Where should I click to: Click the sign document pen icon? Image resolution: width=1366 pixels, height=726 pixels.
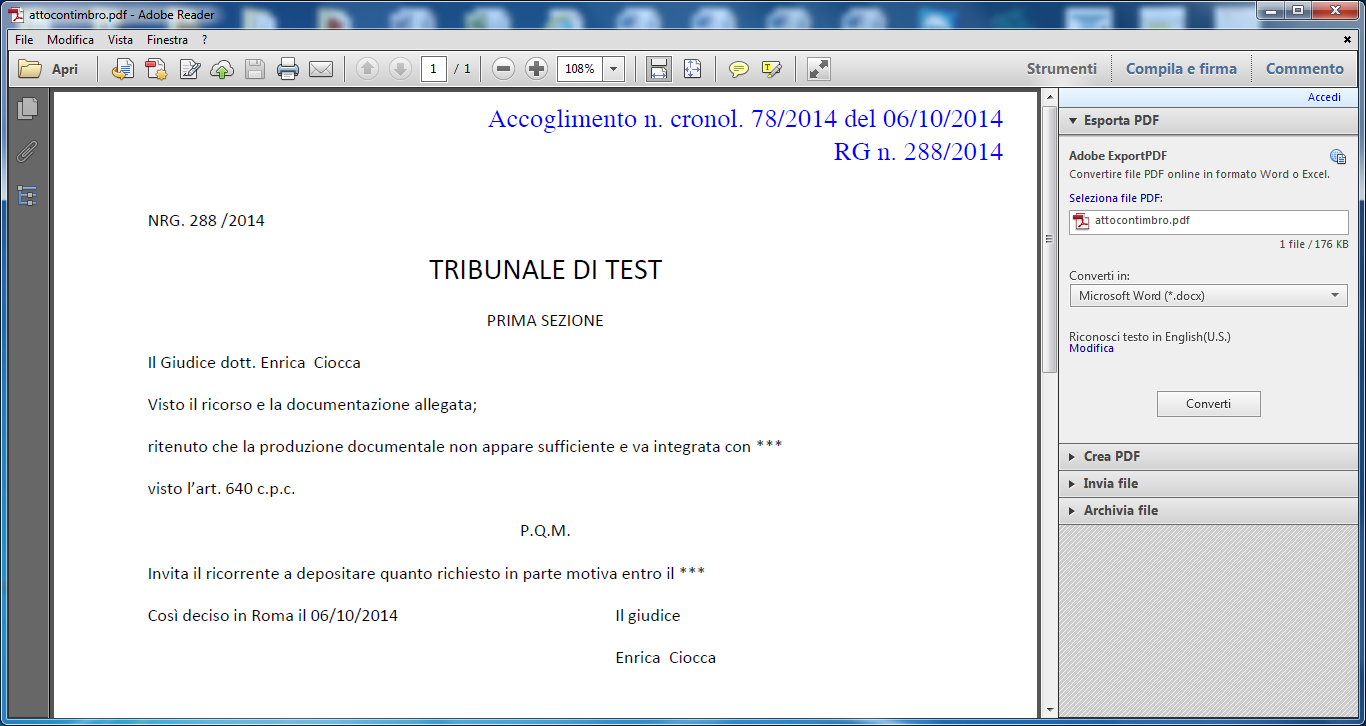[189, 69]
